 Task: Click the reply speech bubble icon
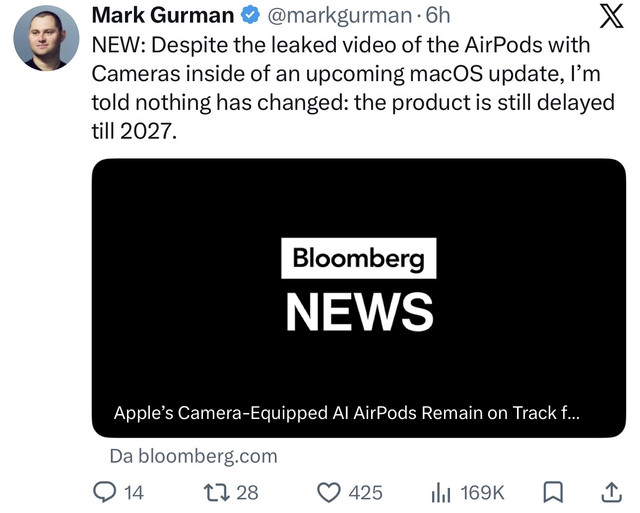pyautogui.click(x=104, y=492)
